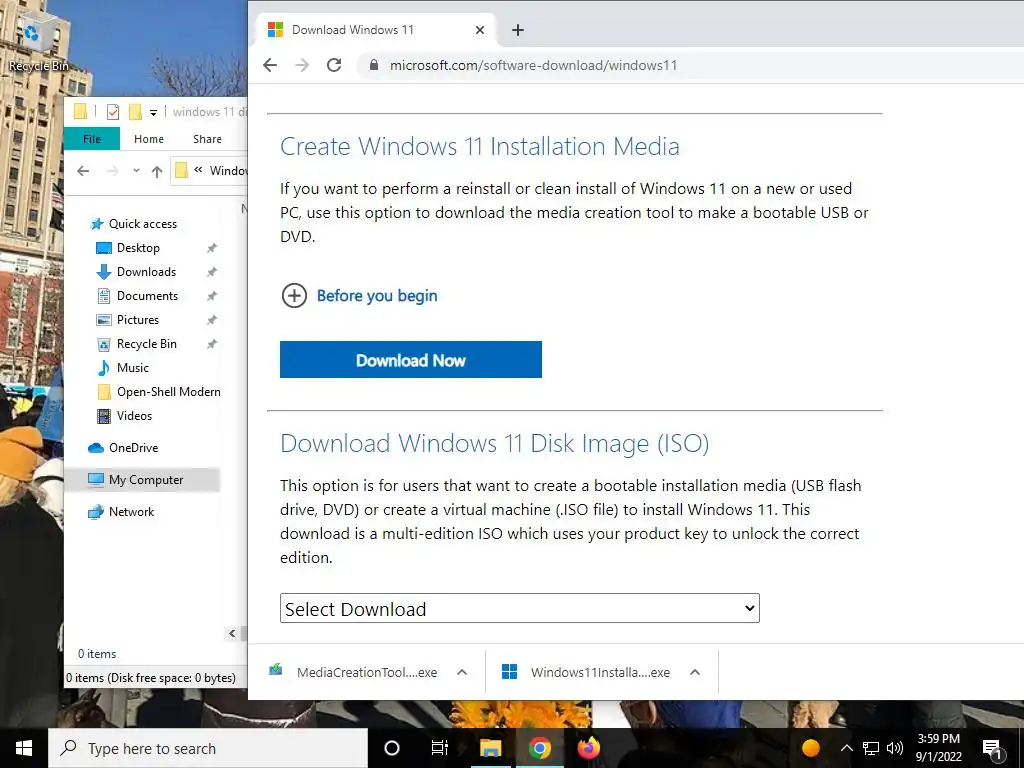Click Explorer's forward navigation arrow
The image size is (1024, 768).
pyautogui.click(x=112, y=170)
